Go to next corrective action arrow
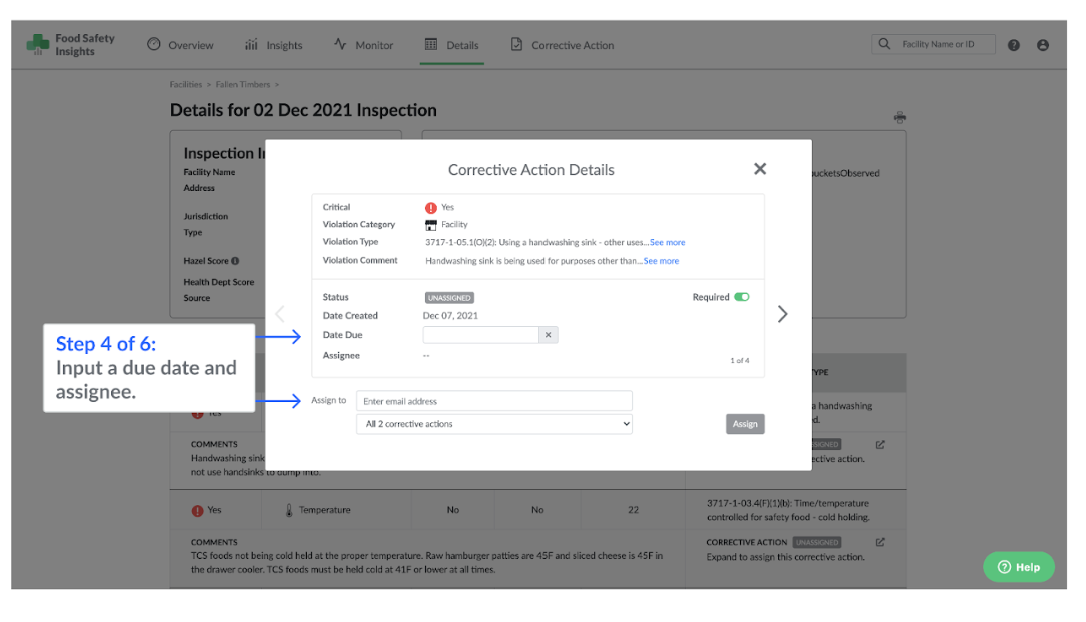Screen dimensions: 1086x622 (782, 314)
